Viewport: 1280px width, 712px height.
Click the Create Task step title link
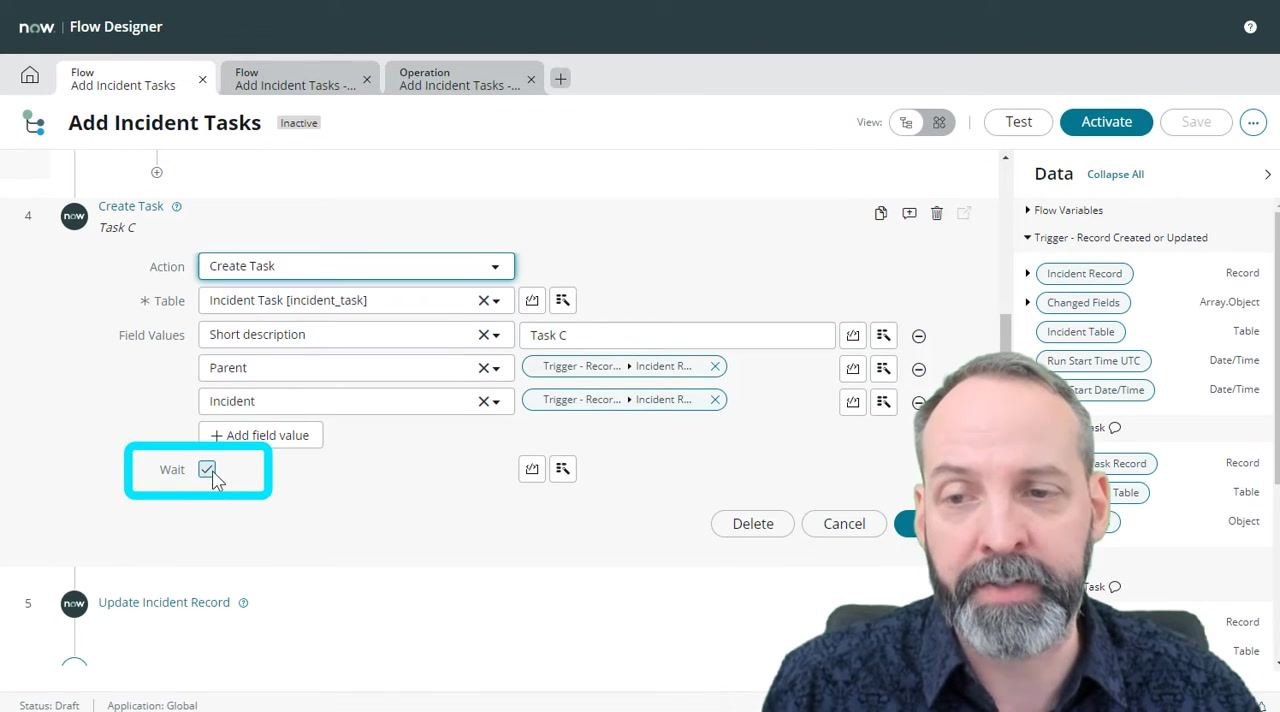(131, 206)
